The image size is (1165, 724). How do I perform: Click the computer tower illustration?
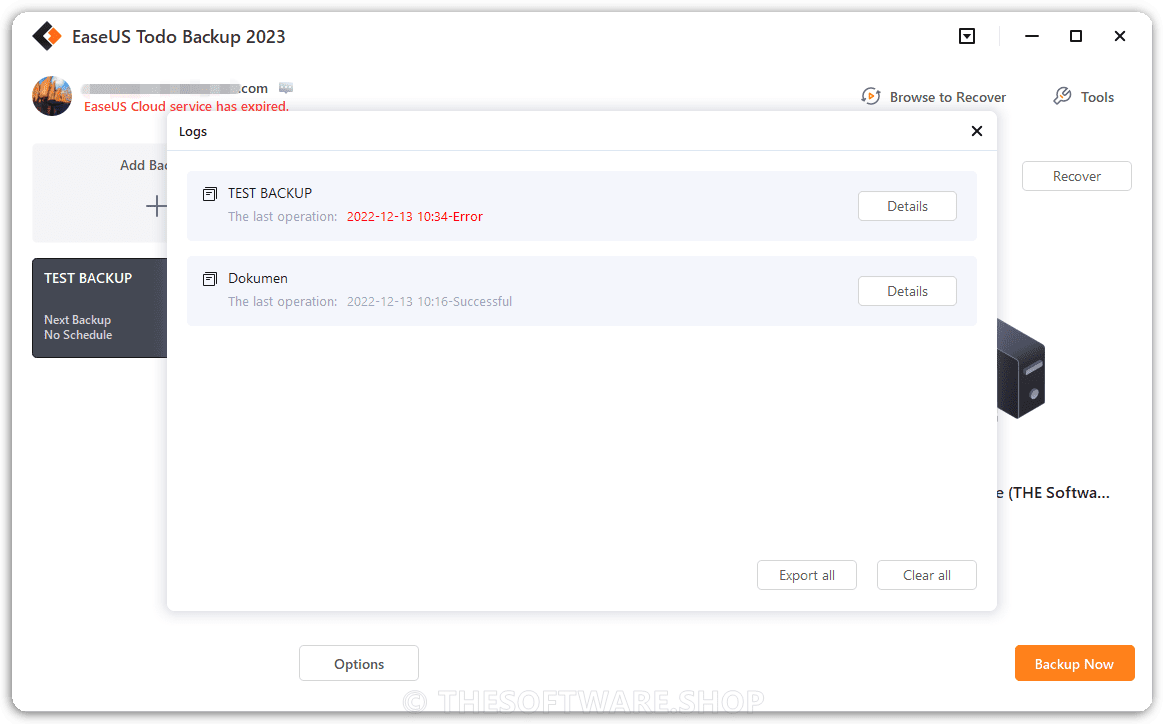1021,369
